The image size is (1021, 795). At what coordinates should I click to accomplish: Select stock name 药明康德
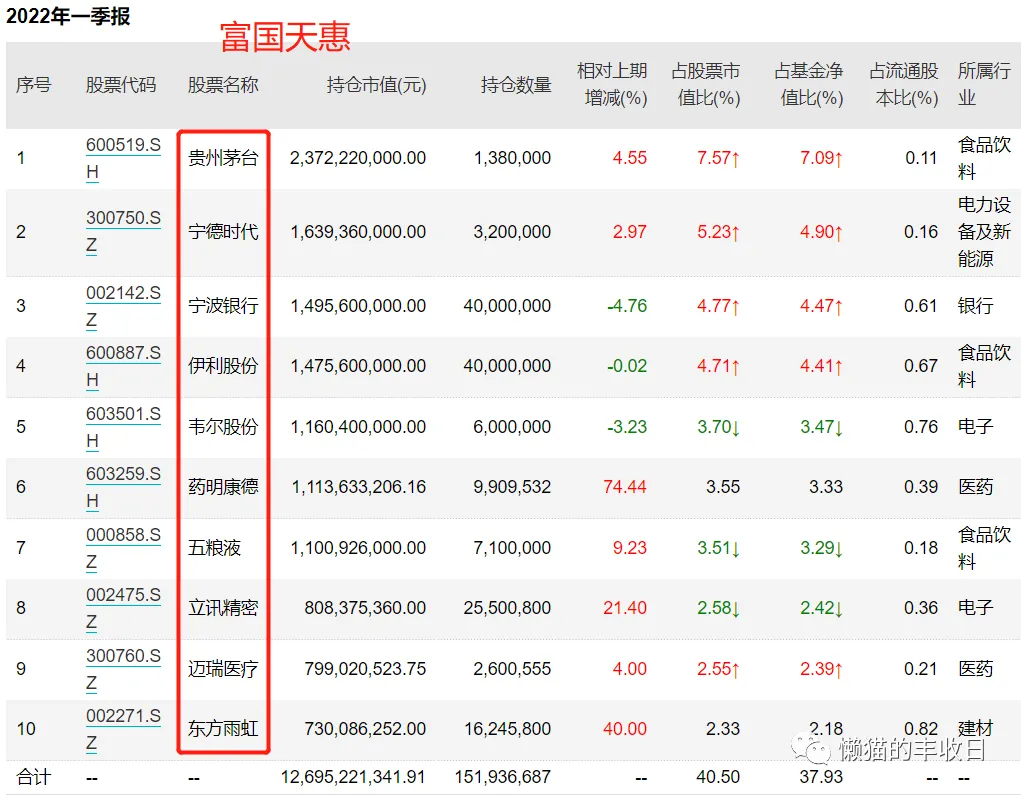point(223,487)
